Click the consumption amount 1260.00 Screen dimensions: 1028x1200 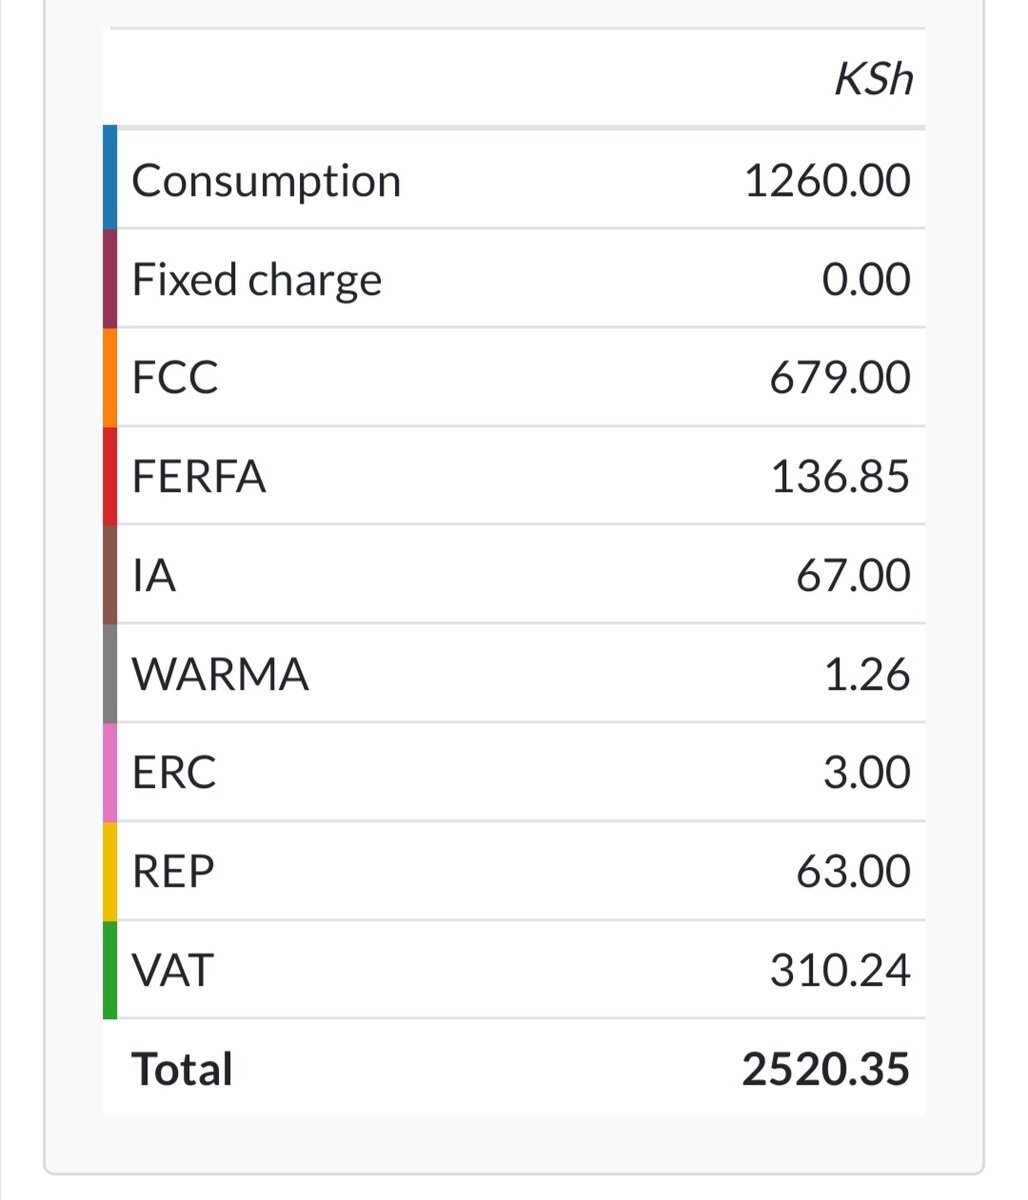point(827,181)
